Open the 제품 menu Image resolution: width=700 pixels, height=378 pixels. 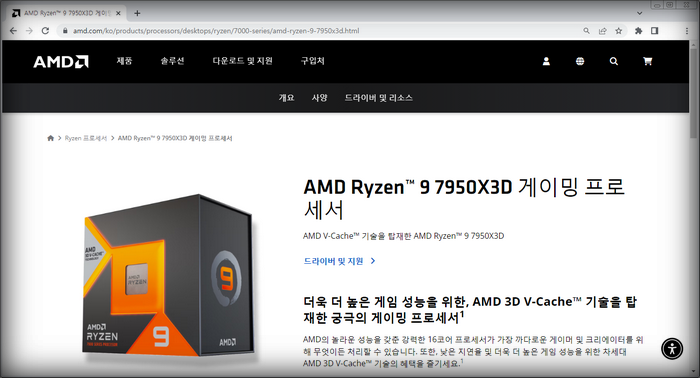pos(125,61)
